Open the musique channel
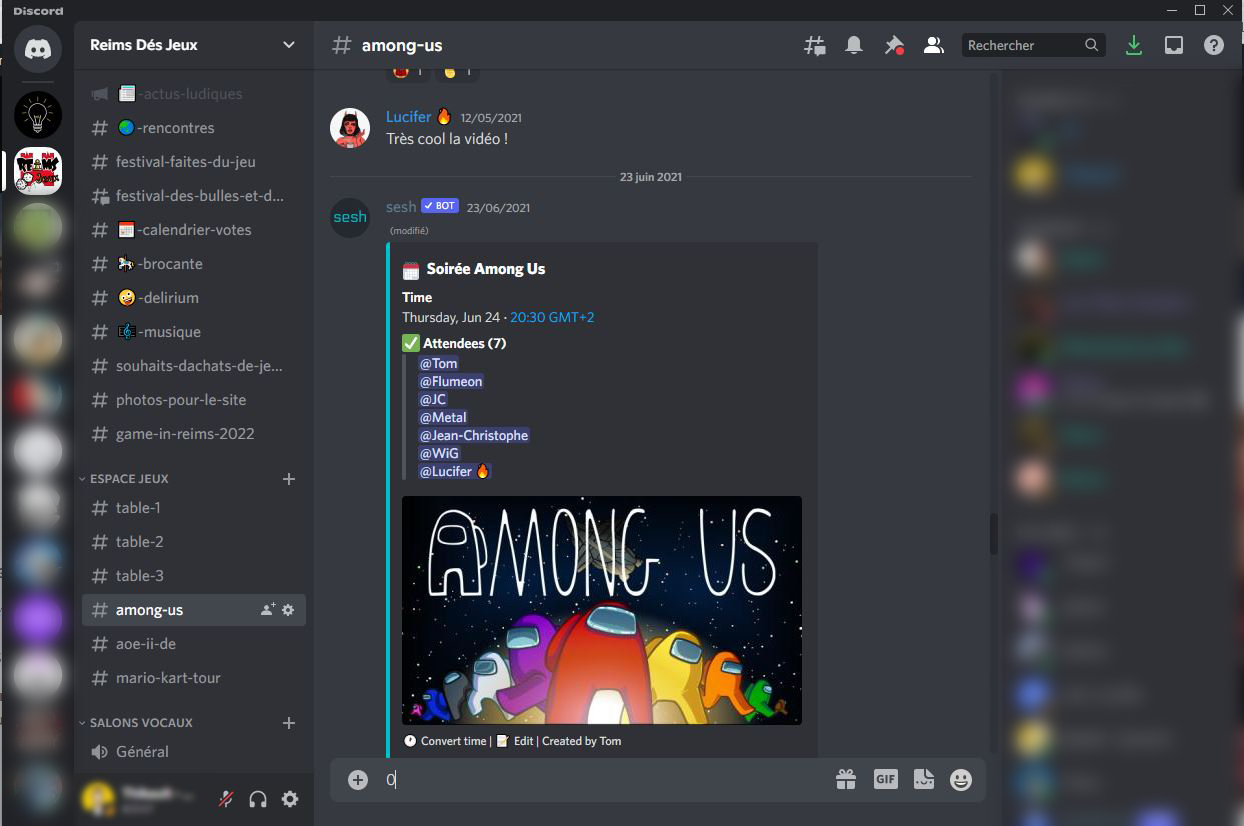Image resolution: width=1244 pixels, height=826 pixels. [194, 332]
